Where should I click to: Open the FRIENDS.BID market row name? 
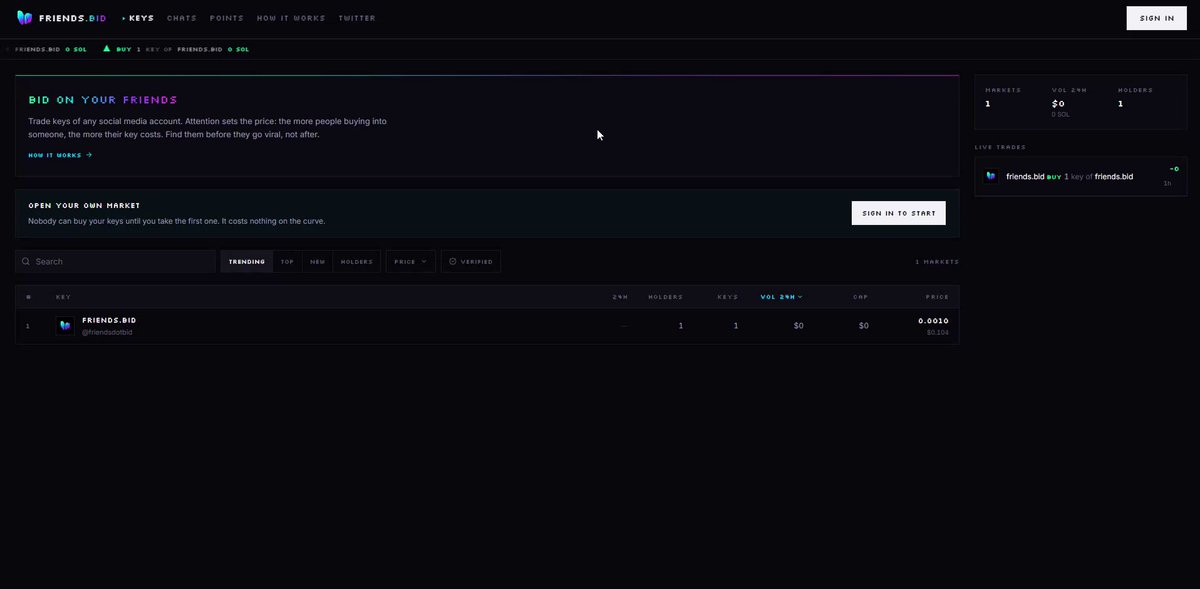(109, 320)
